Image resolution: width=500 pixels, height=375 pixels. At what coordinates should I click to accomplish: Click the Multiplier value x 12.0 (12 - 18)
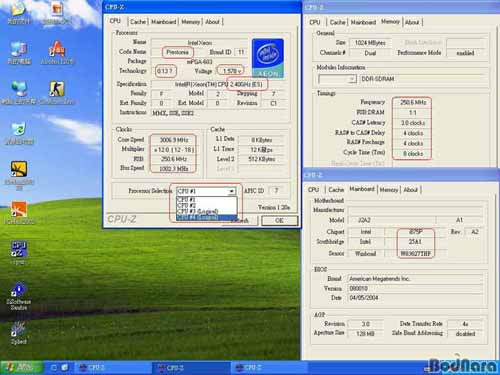point(174,150)
